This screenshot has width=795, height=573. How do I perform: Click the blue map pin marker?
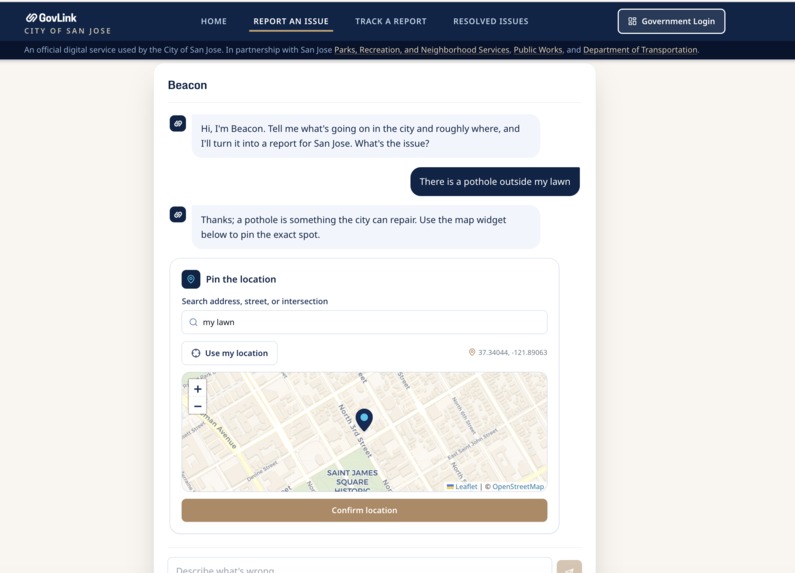point(364,420)
